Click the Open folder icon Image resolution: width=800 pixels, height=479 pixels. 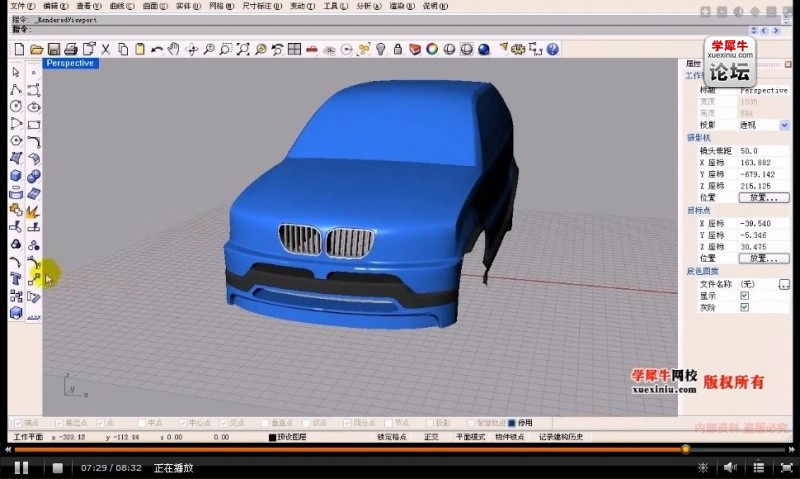tap(36, 49)
